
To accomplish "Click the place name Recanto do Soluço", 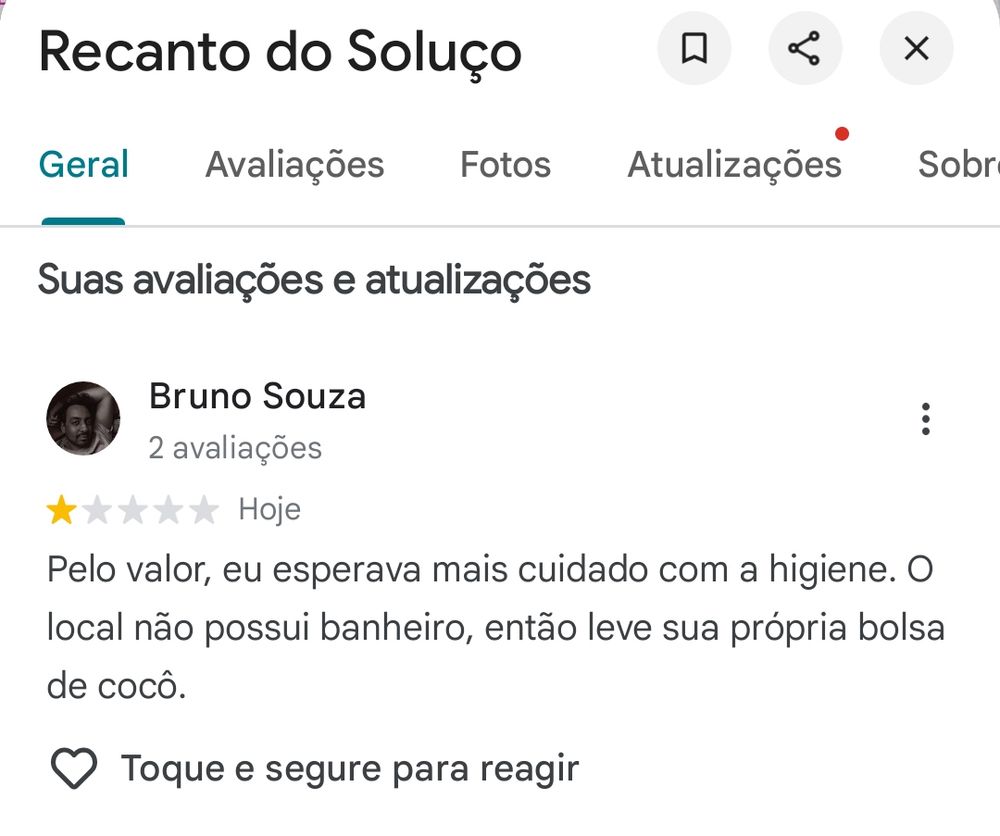I will [278, 52].
